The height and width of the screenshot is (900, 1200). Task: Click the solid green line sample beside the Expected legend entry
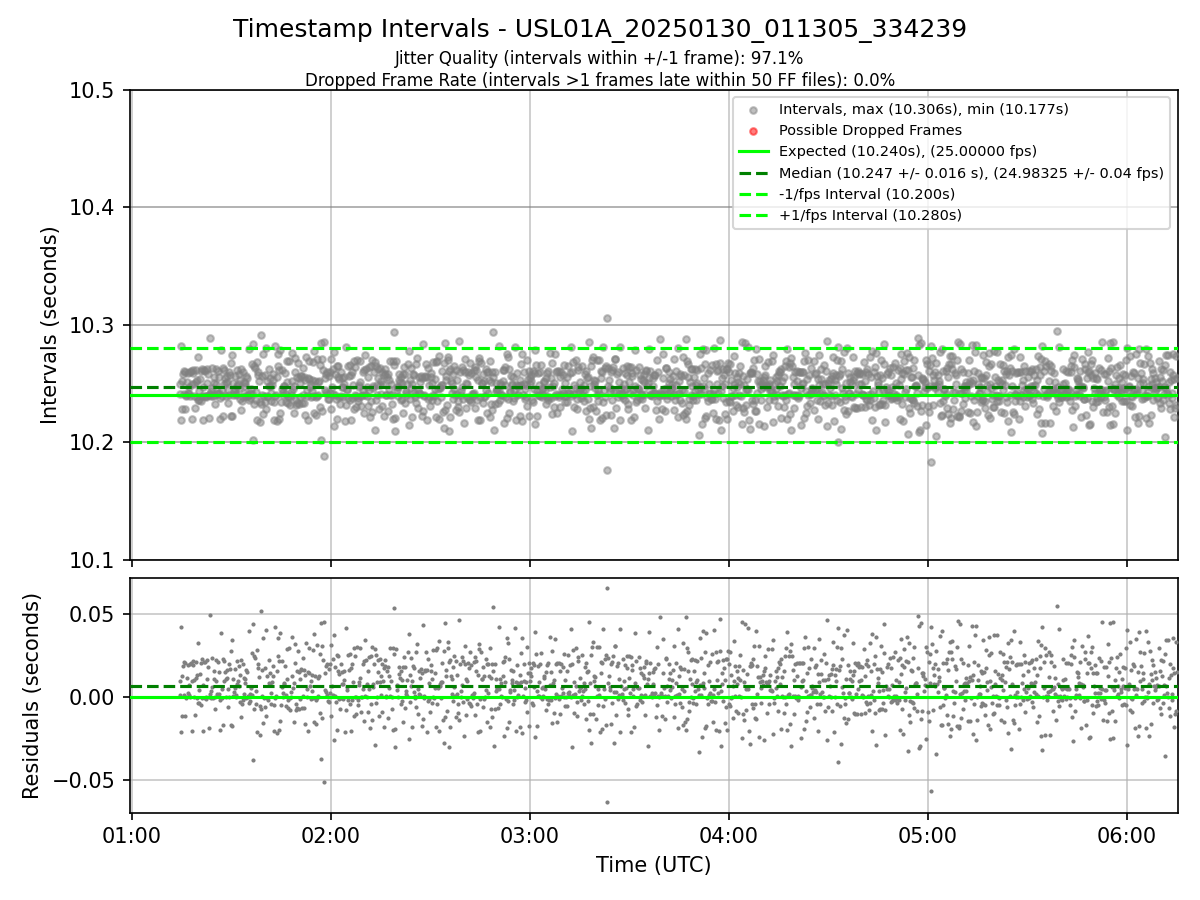(754, 152)
